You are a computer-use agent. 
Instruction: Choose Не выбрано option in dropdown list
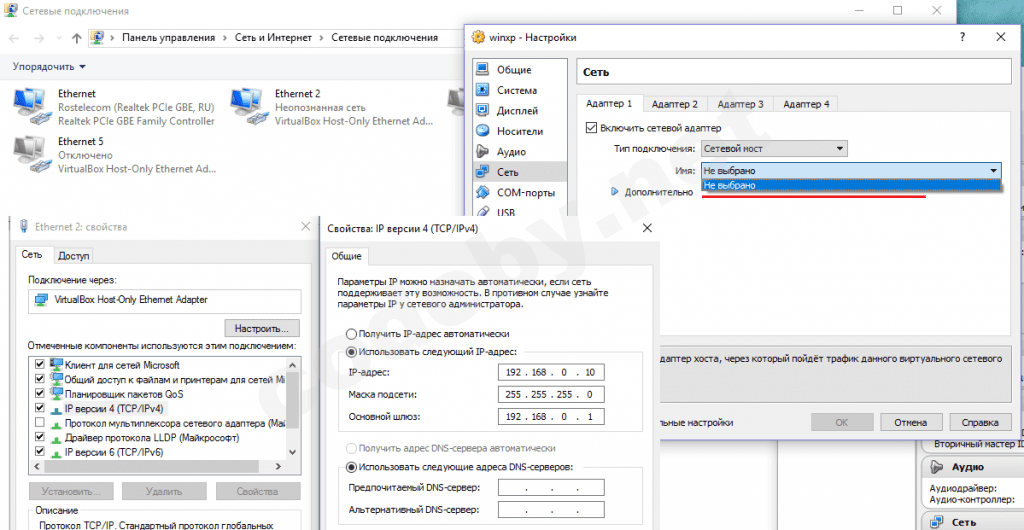850,186
